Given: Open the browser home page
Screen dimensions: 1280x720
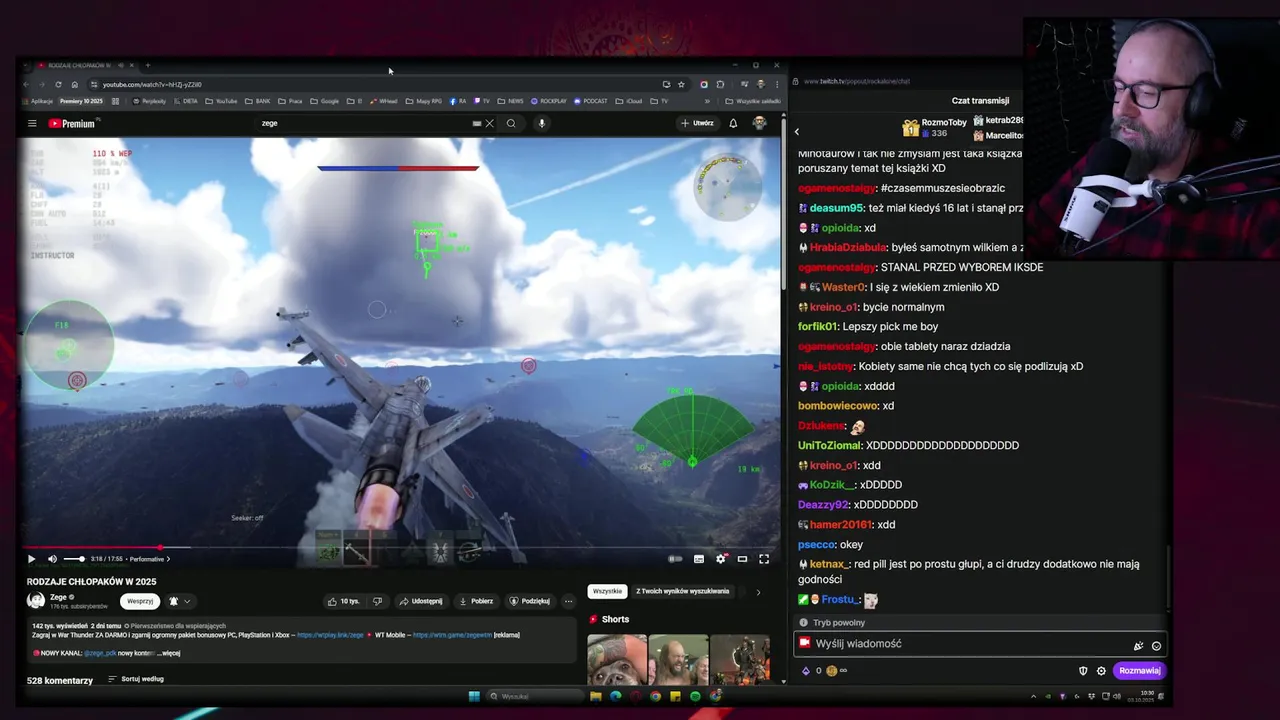Looking at the screenshot, I should 74,84.
